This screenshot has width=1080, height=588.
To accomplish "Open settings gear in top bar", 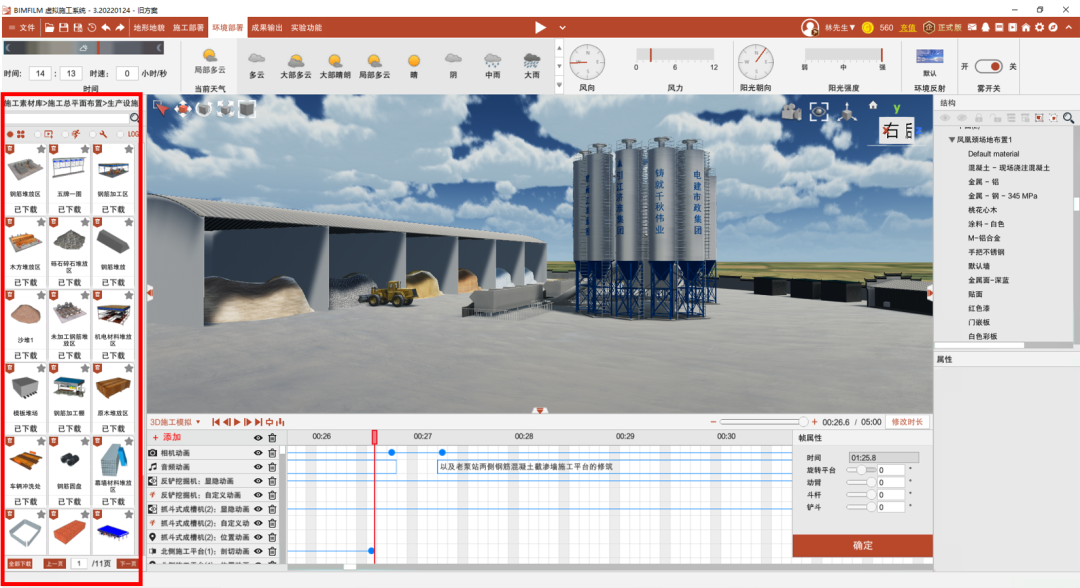I will 1039,28.
